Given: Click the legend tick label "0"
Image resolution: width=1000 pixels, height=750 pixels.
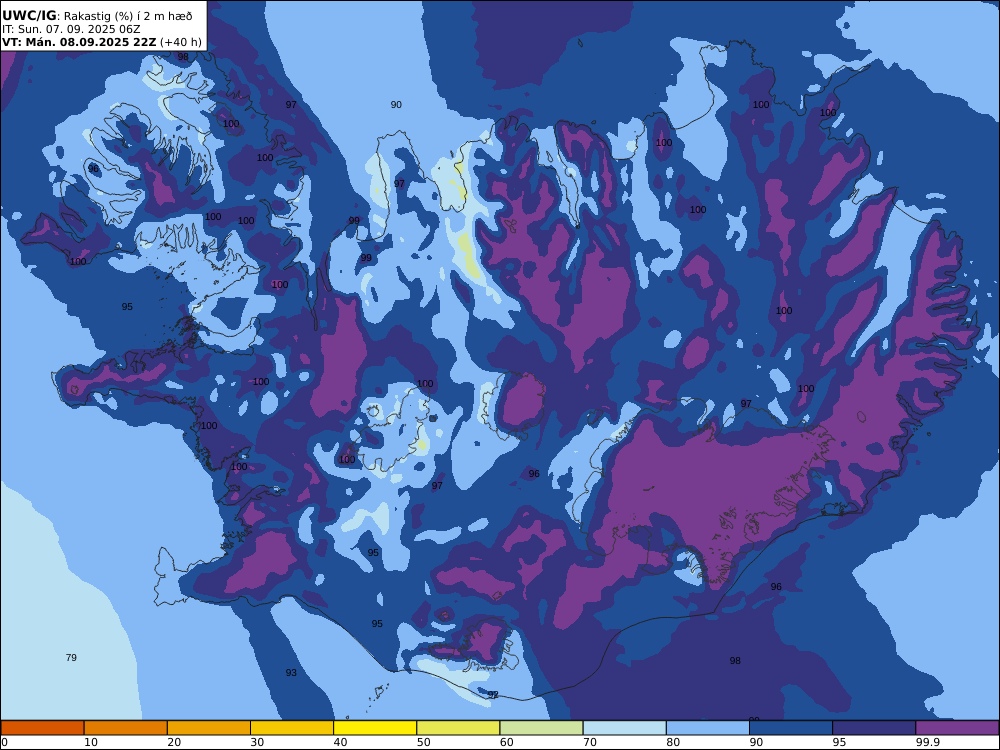Looking at the screenshot, I should tap(4, 742).
